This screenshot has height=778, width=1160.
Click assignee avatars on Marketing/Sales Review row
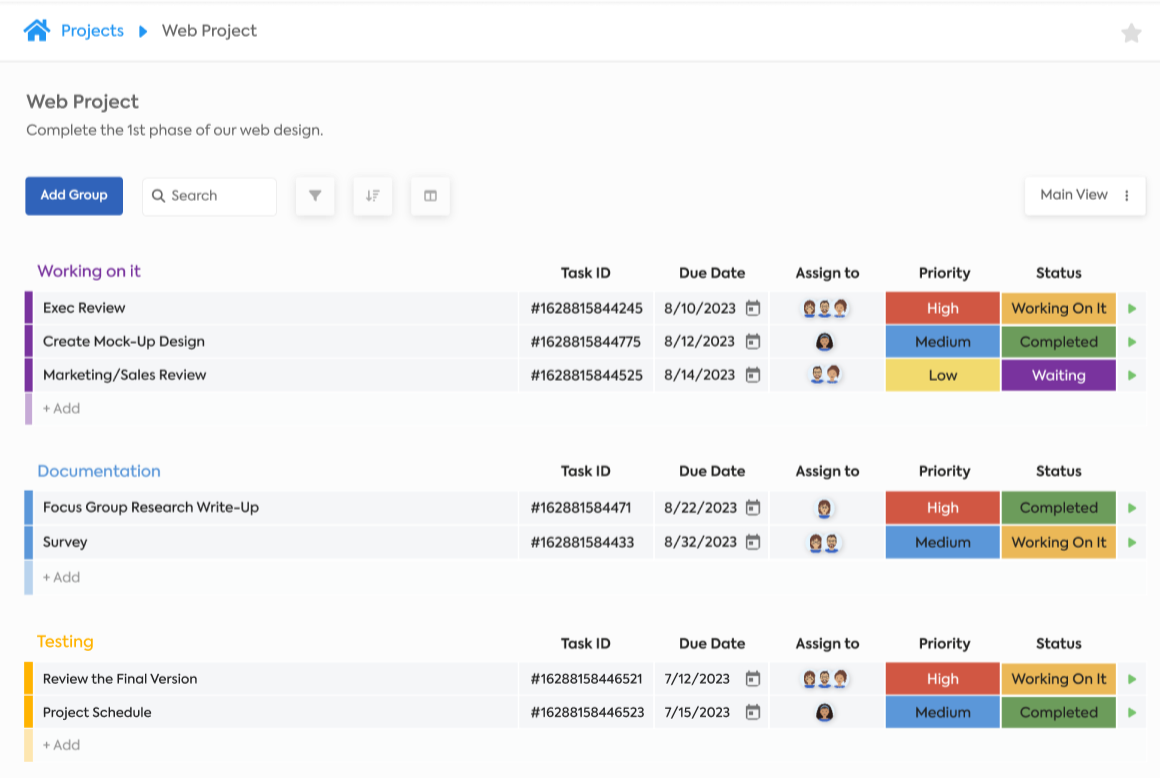tap(825, 375)
